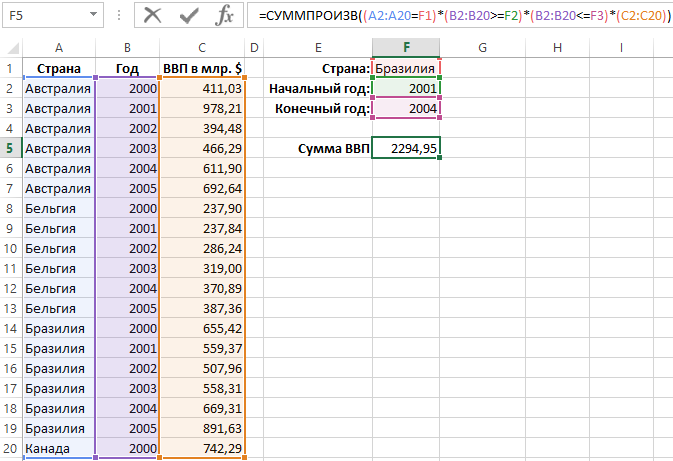Viewport: 673px width, 461px height.
Task: Open the Name Box dropdown arrow
Action: click(x=93, y=15)
